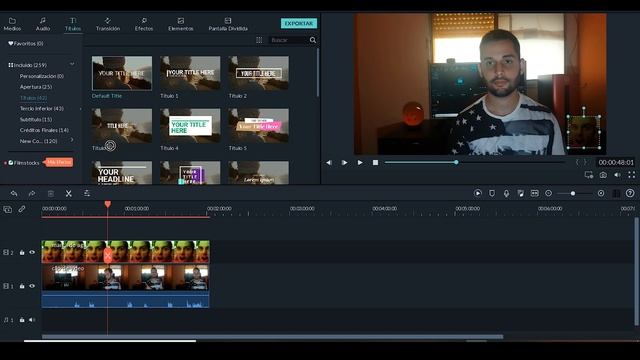640x360 pixels.
Task: Click the render preview icon in timeline toolbar
Action: coord(478,193)
